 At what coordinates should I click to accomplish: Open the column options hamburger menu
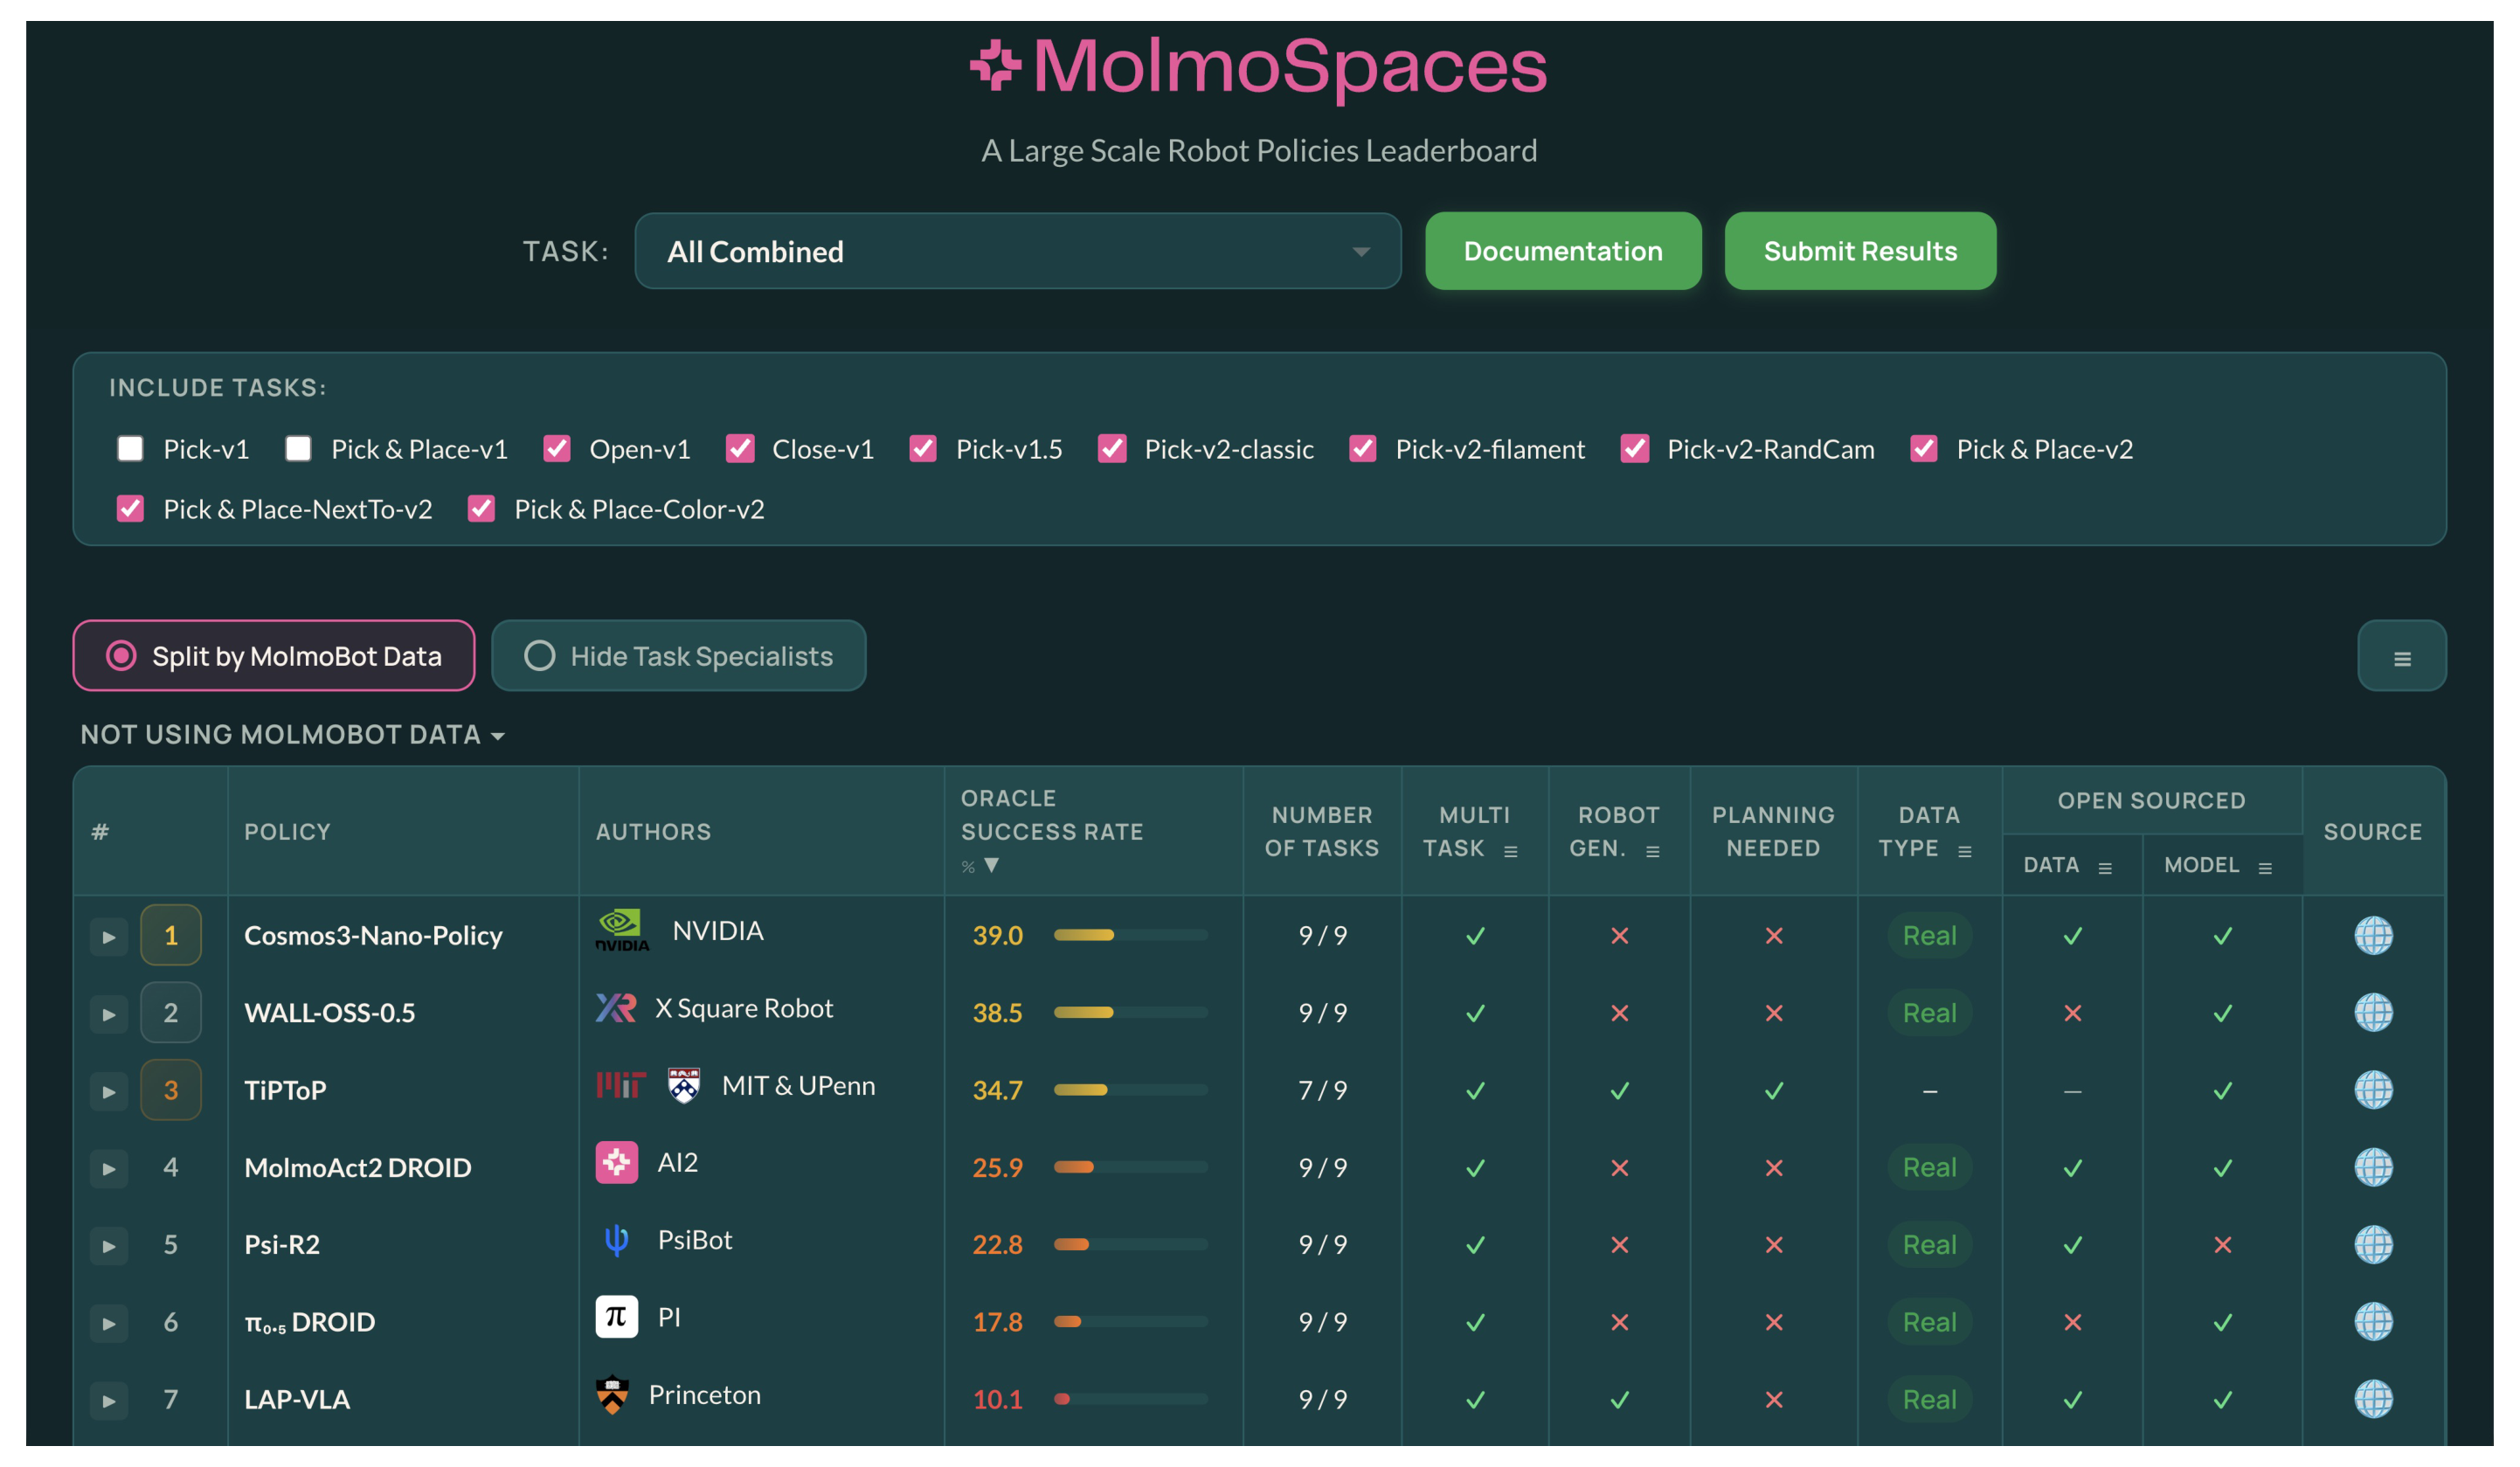pos(2401,656)
